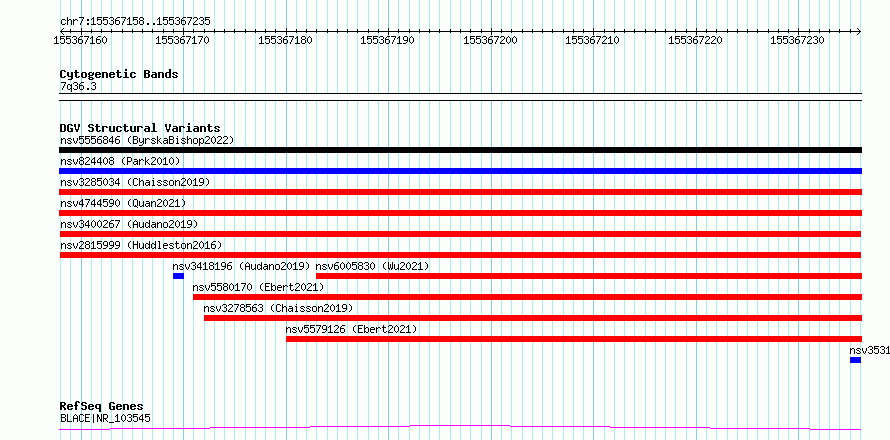Click ruler position 155367210
Viewport: 890px width, 440px height.
coord(593,40)
